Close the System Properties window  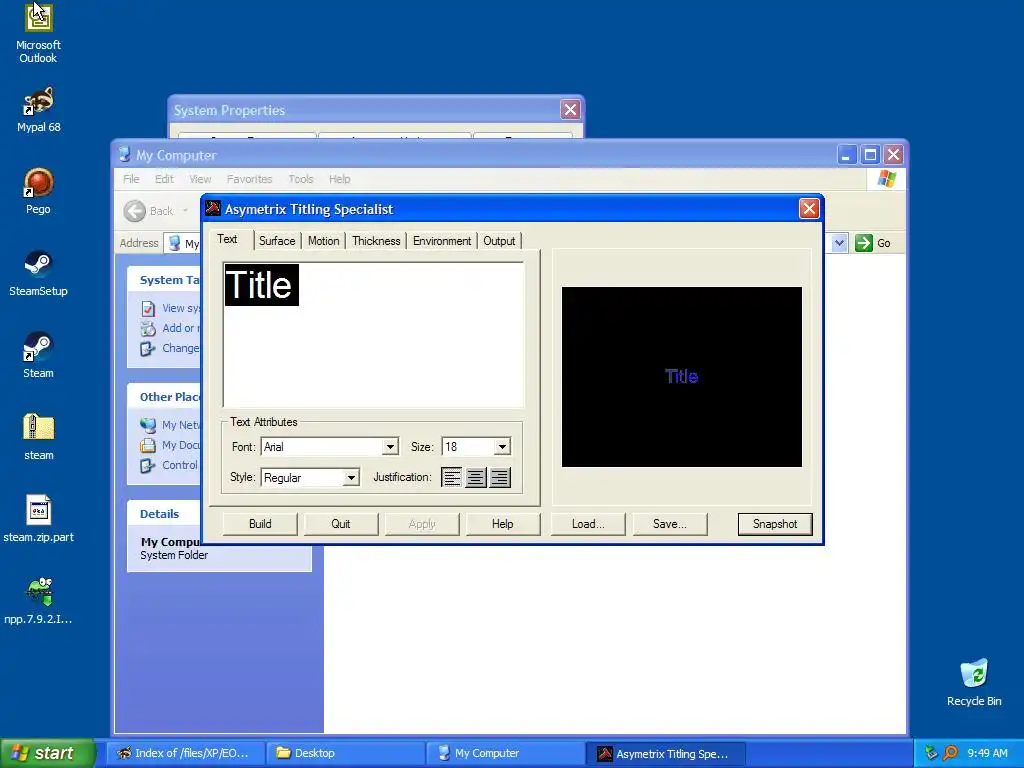coord(570,110)
